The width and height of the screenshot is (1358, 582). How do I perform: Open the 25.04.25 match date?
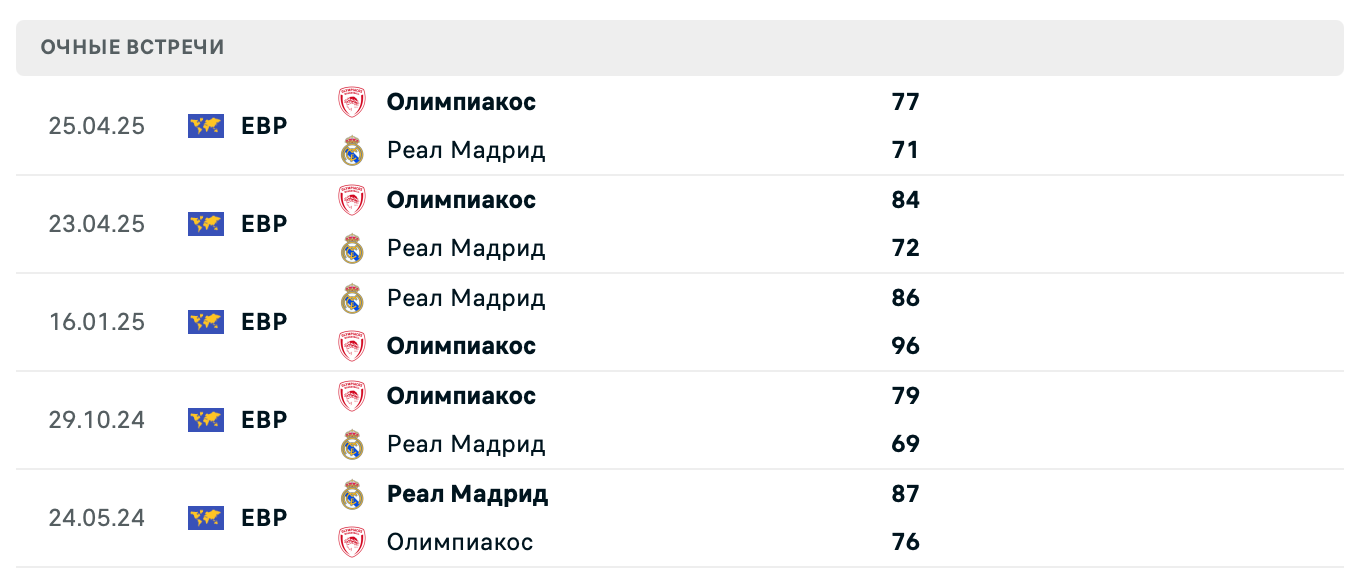[x=97, y=126]
